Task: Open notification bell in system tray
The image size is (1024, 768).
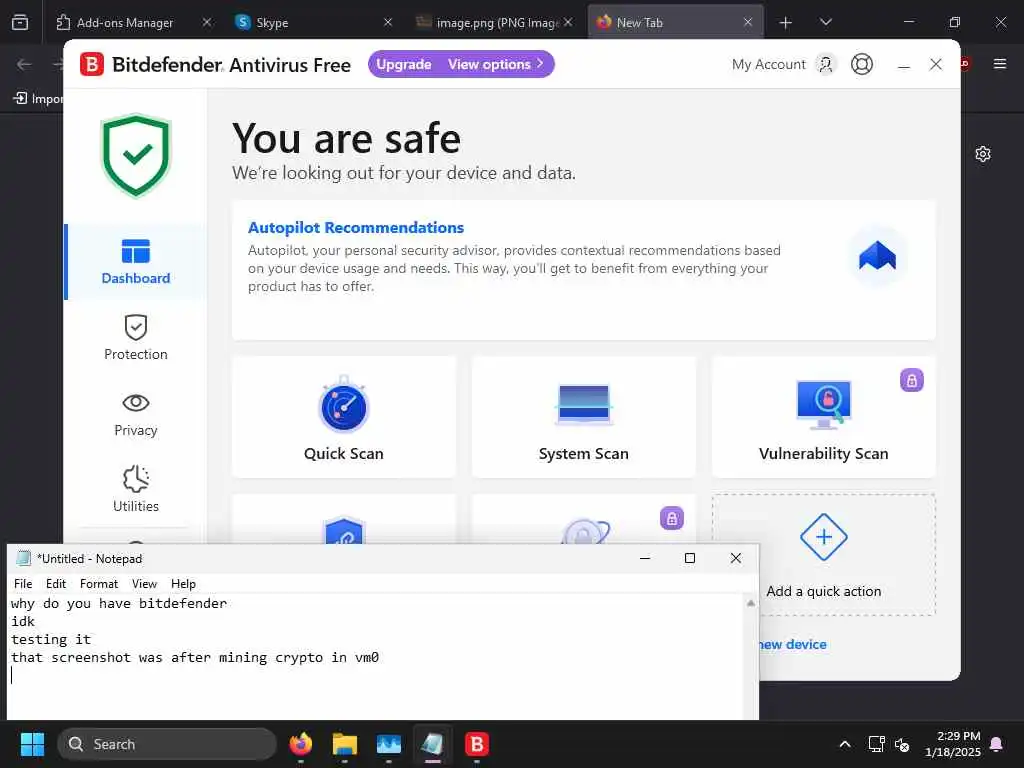Action: [997, 744]
